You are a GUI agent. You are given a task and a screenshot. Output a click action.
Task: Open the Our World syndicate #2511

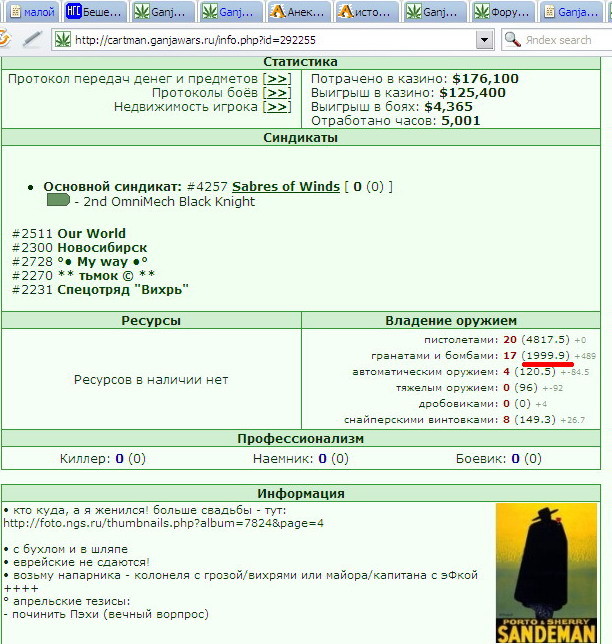[x=92, y=233]
